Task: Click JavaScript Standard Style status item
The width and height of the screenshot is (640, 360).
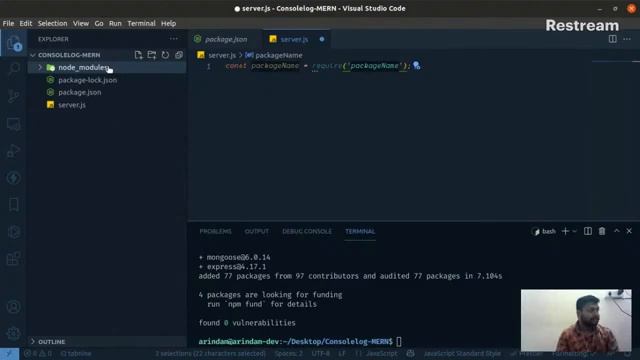Action: [462, 353]
